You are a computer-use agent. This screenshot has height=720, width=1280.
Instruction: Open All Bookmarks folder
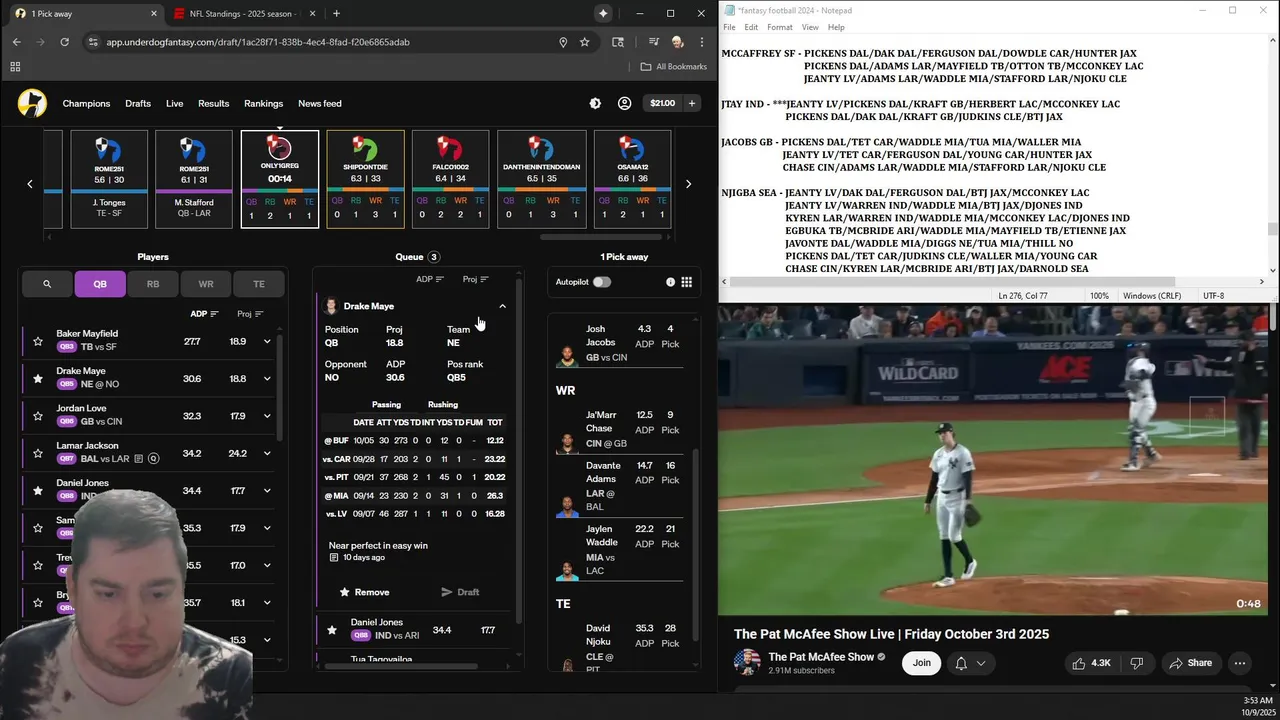(673, 67)
